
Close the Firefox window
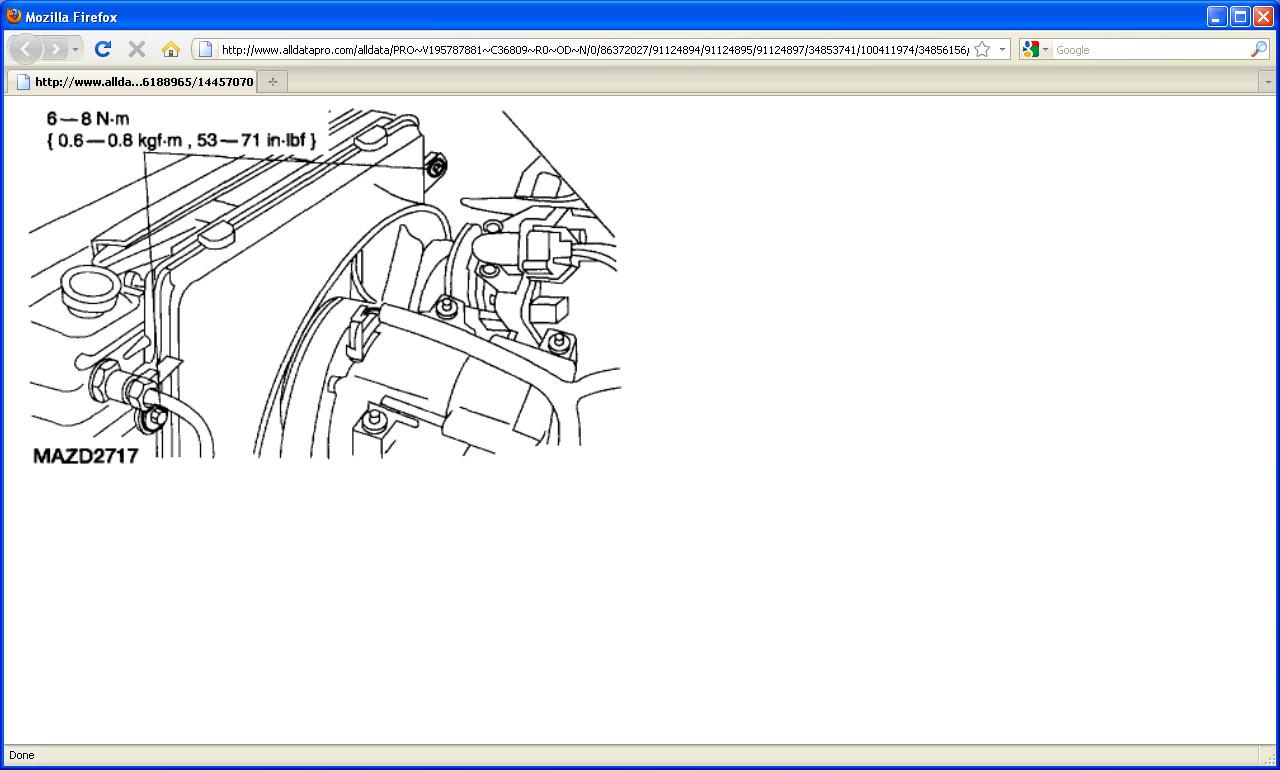click(x=1263, y=16)
